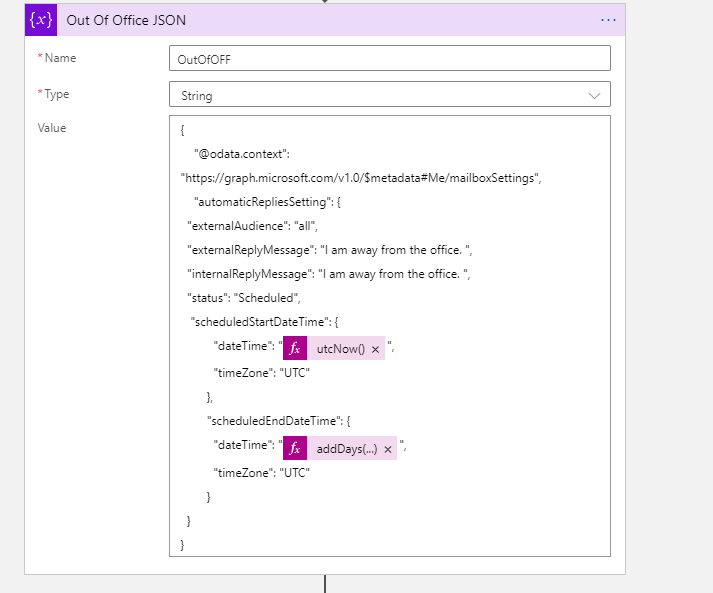Click the top connector arrow above the card

pos(325,2)
